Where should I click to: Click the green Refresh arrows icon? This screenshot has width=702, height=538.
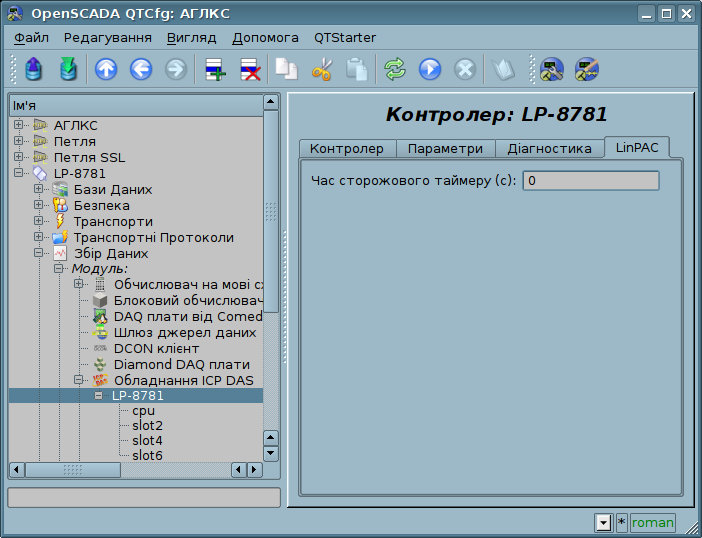395,69
